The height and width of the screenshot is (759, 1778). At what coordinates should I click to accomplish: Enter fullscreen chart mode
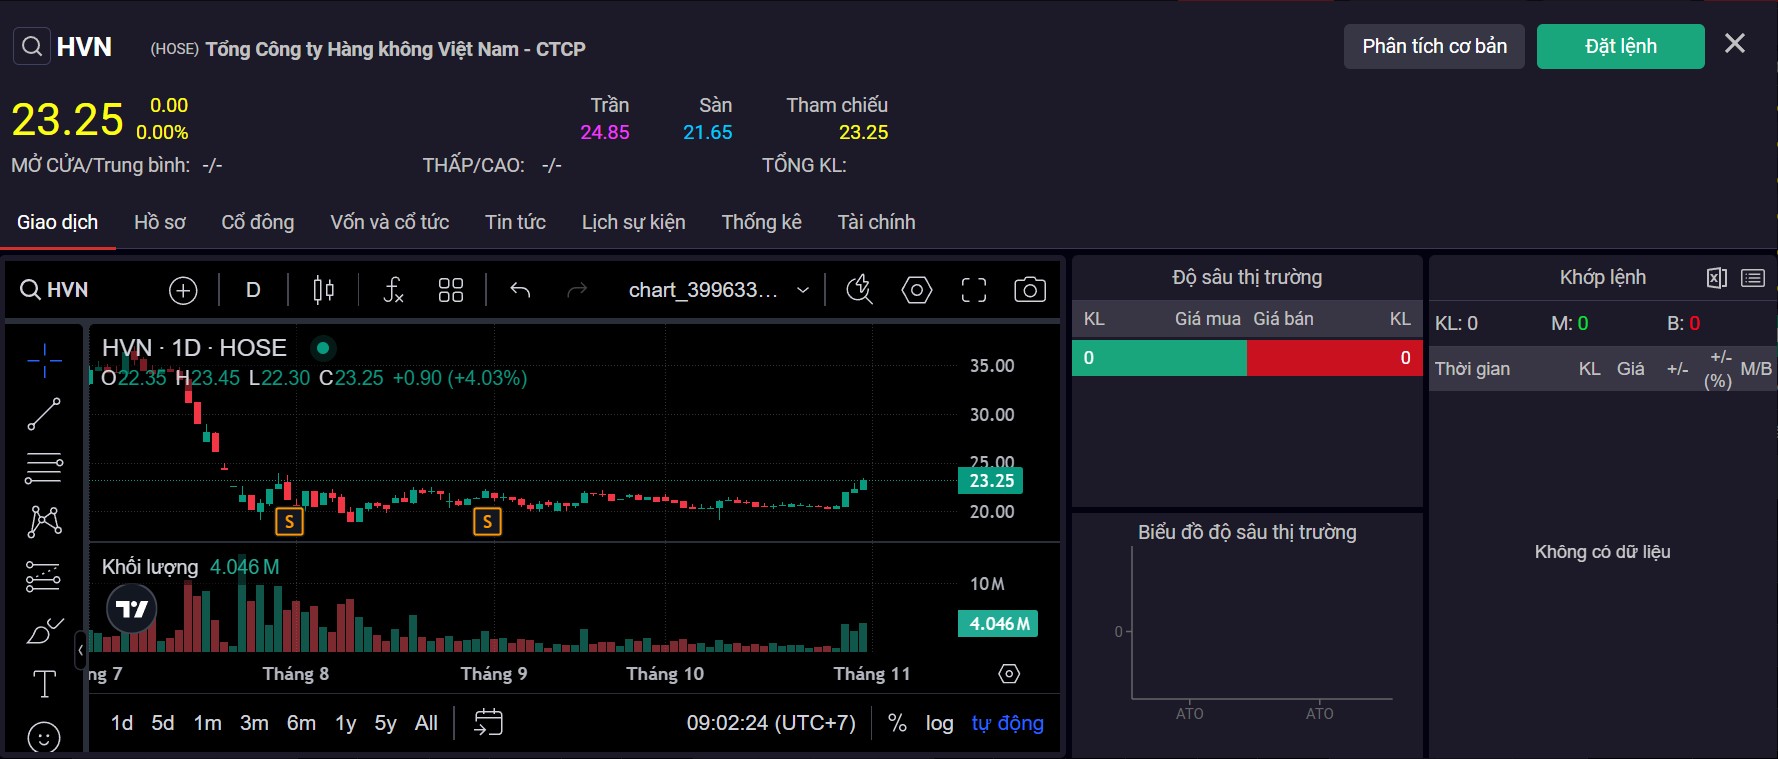point(973,290)
